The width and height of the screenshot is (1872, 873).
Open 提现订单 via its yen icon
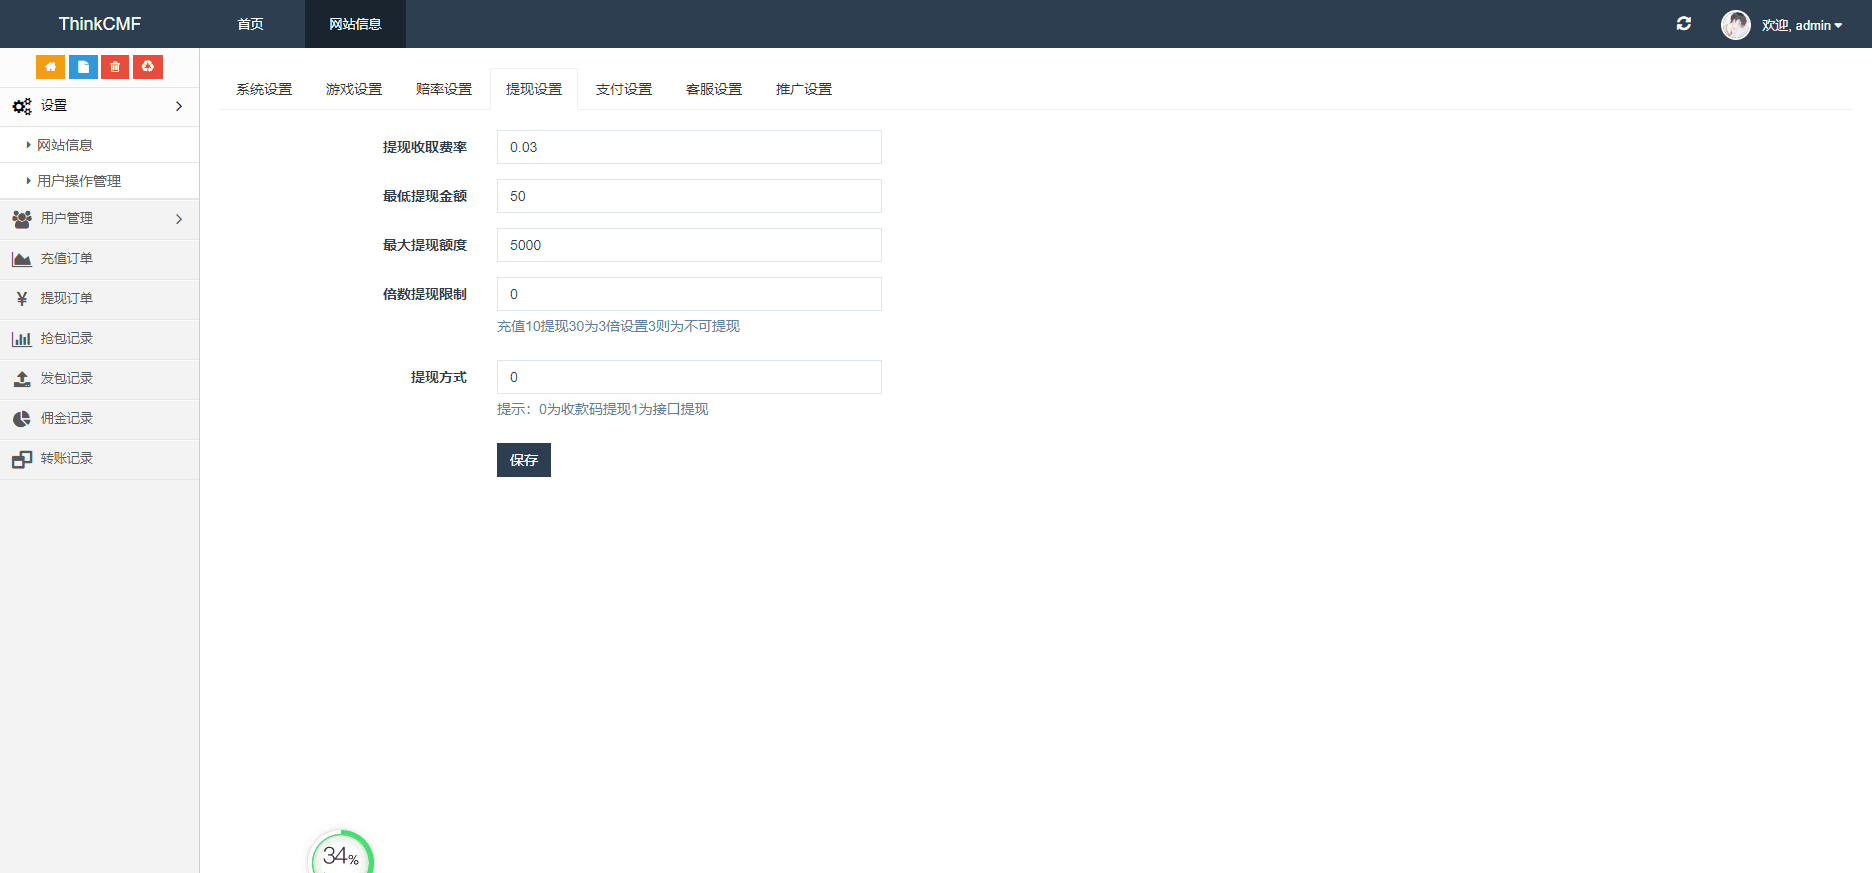click(22, 299)
